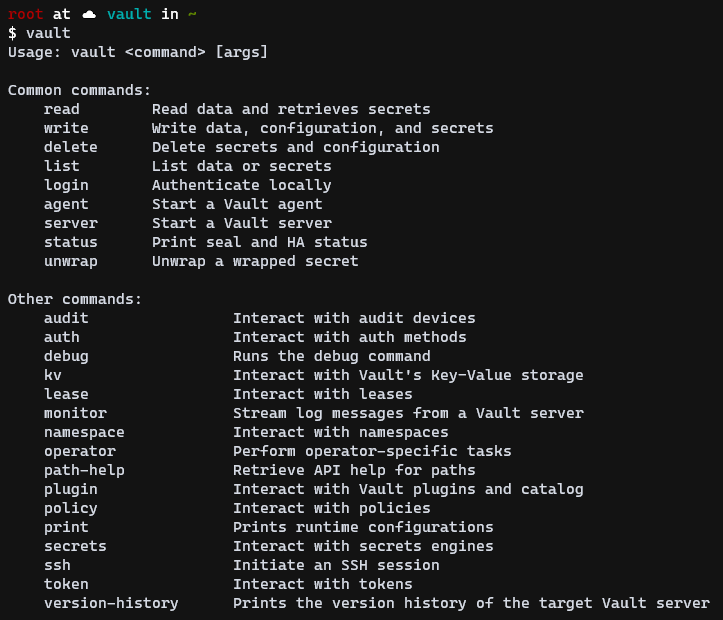Click the tilde directory in the prompt
723x620 pixels.
coord(192,14)
